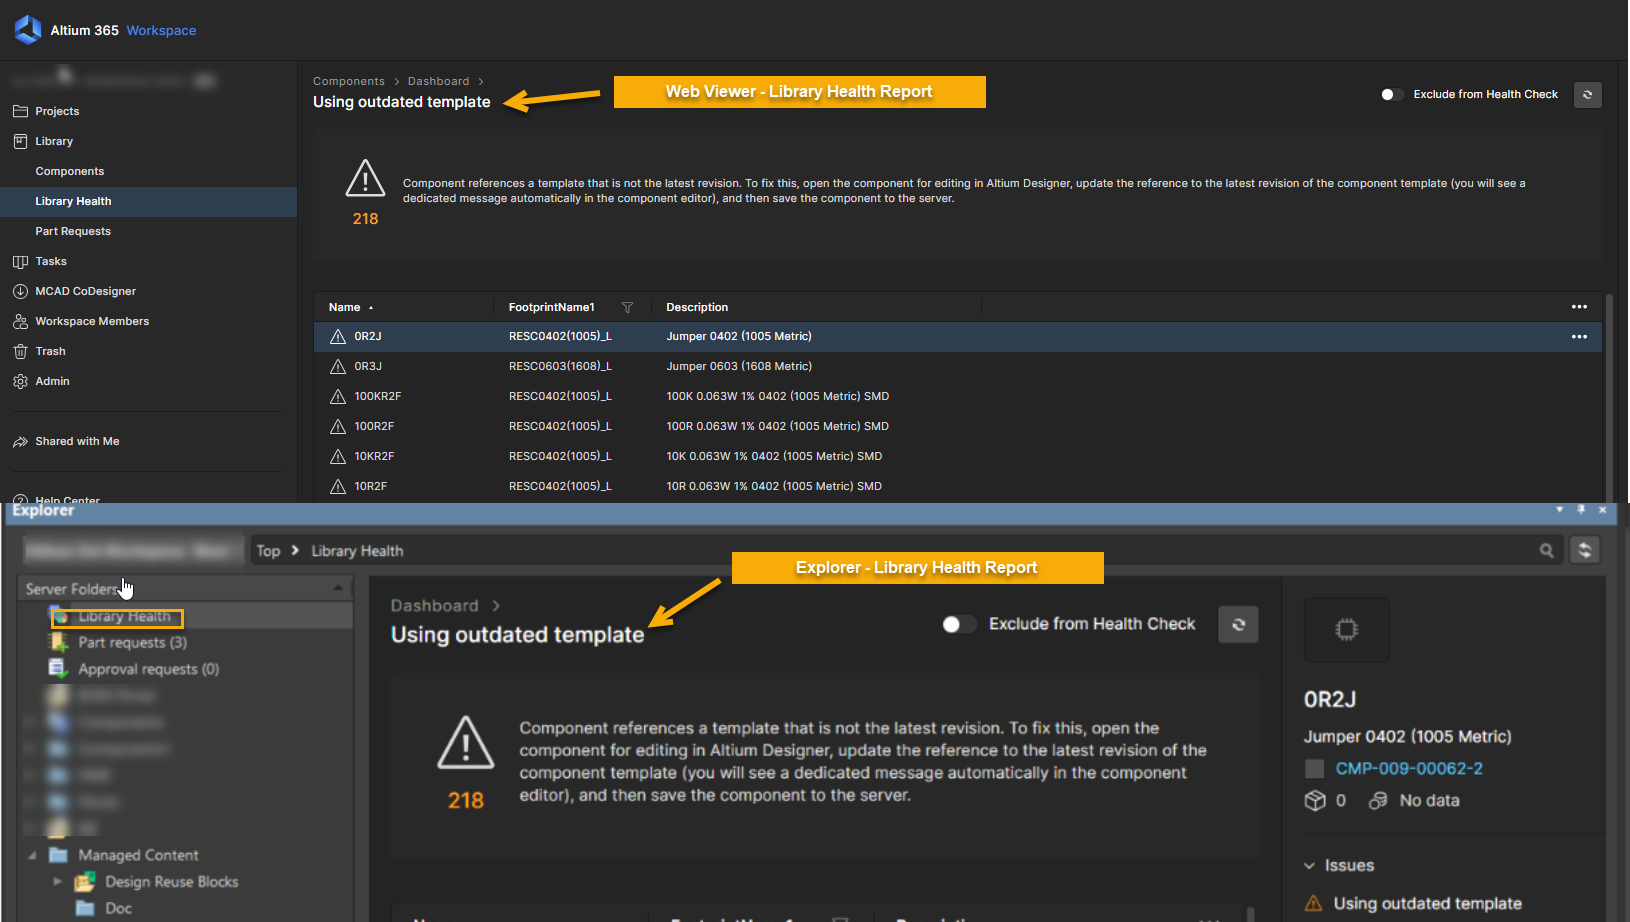This screenshot has height=922, width=1630.
Task: Click the Shared with Me icon
Action: point(20,441)
